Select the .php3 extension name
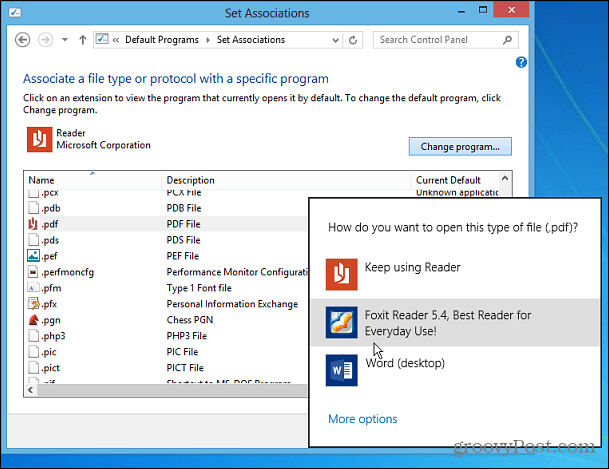The width and height of the screenshot is (609, 469). 53,336
